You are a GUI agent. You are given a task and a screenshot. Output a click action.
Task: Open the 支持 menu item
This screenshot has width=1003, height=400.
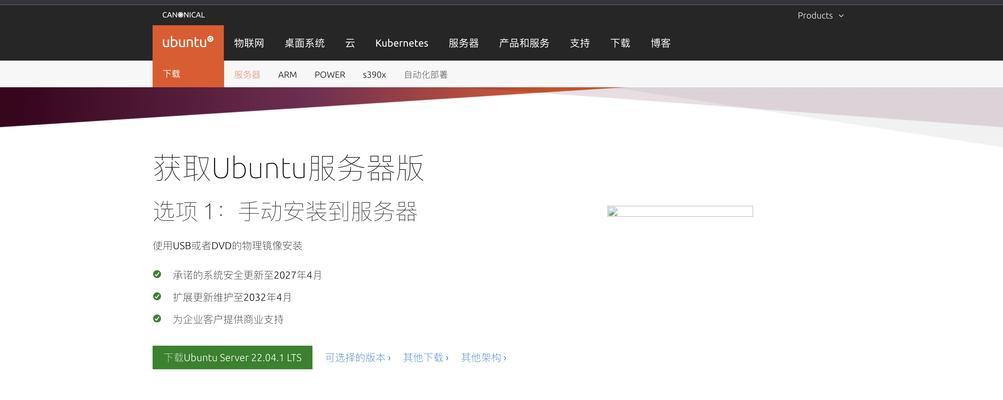[580, 43]
